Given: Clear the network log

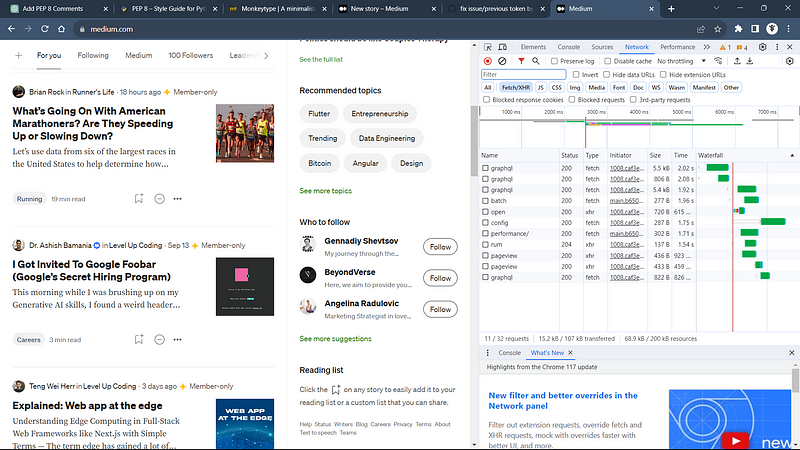Looking at the screenshot, I should [x=502, y=61].
